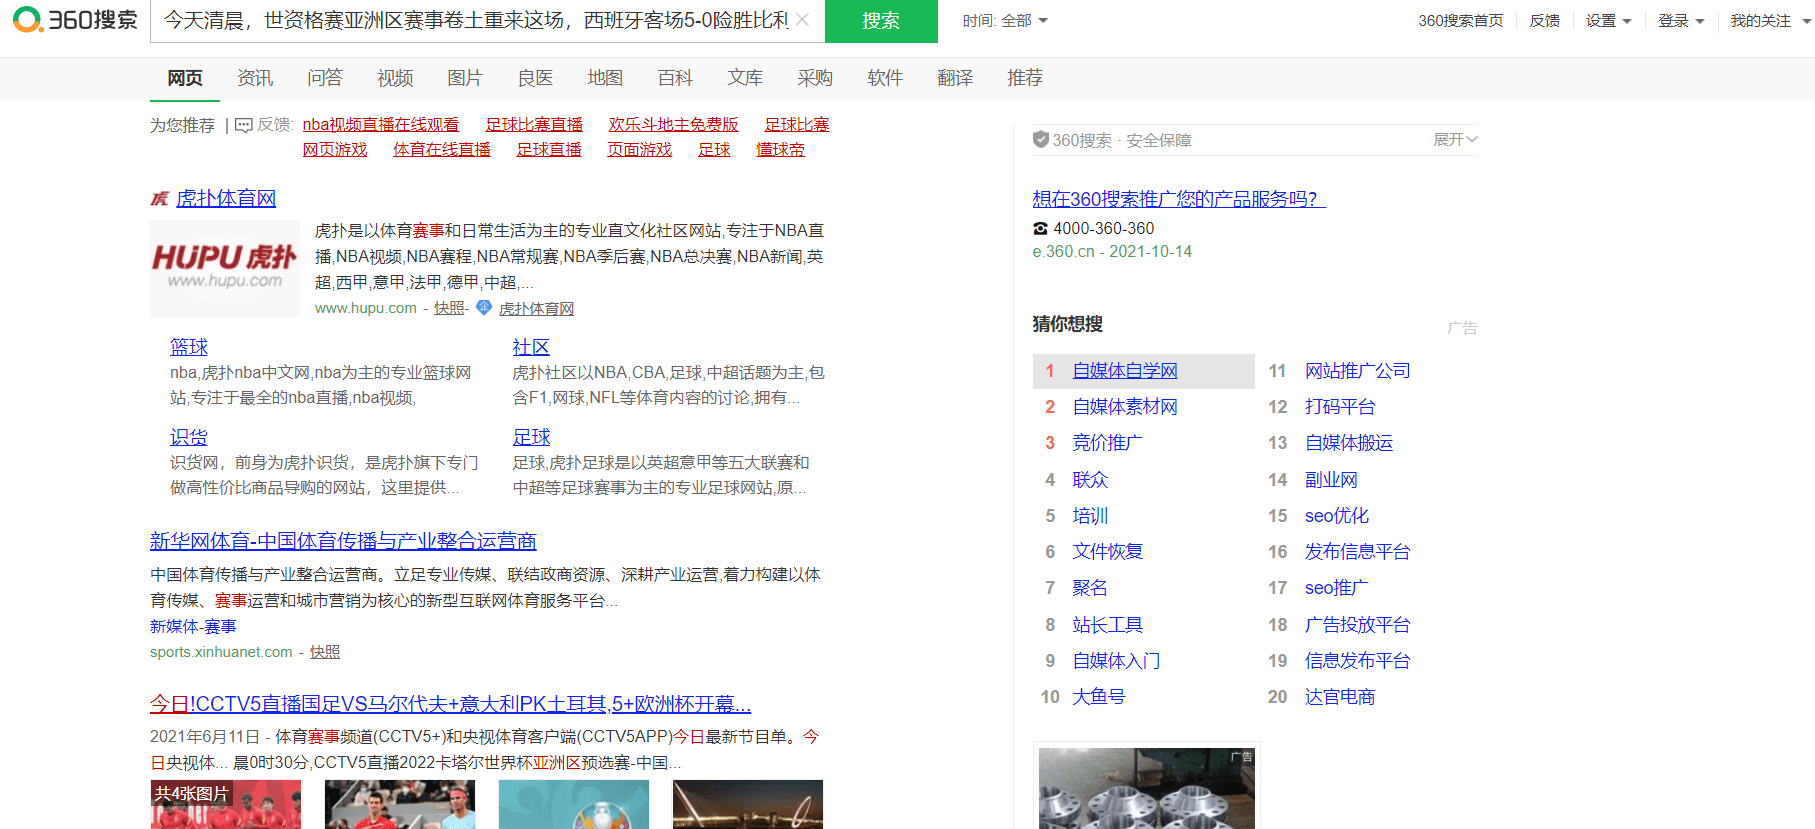1815x829 pixels.
Task: Open 足球比赛直播 suggestion link
Action: pyautogui.click(x=534, y=125)
